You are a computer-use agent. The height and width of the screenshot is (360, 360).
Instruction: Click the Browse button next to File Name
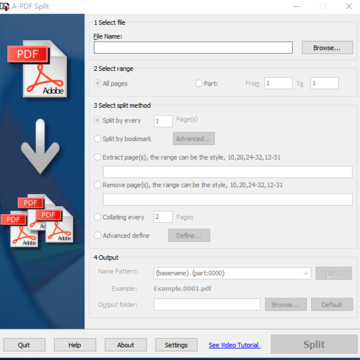pos(327,48)
